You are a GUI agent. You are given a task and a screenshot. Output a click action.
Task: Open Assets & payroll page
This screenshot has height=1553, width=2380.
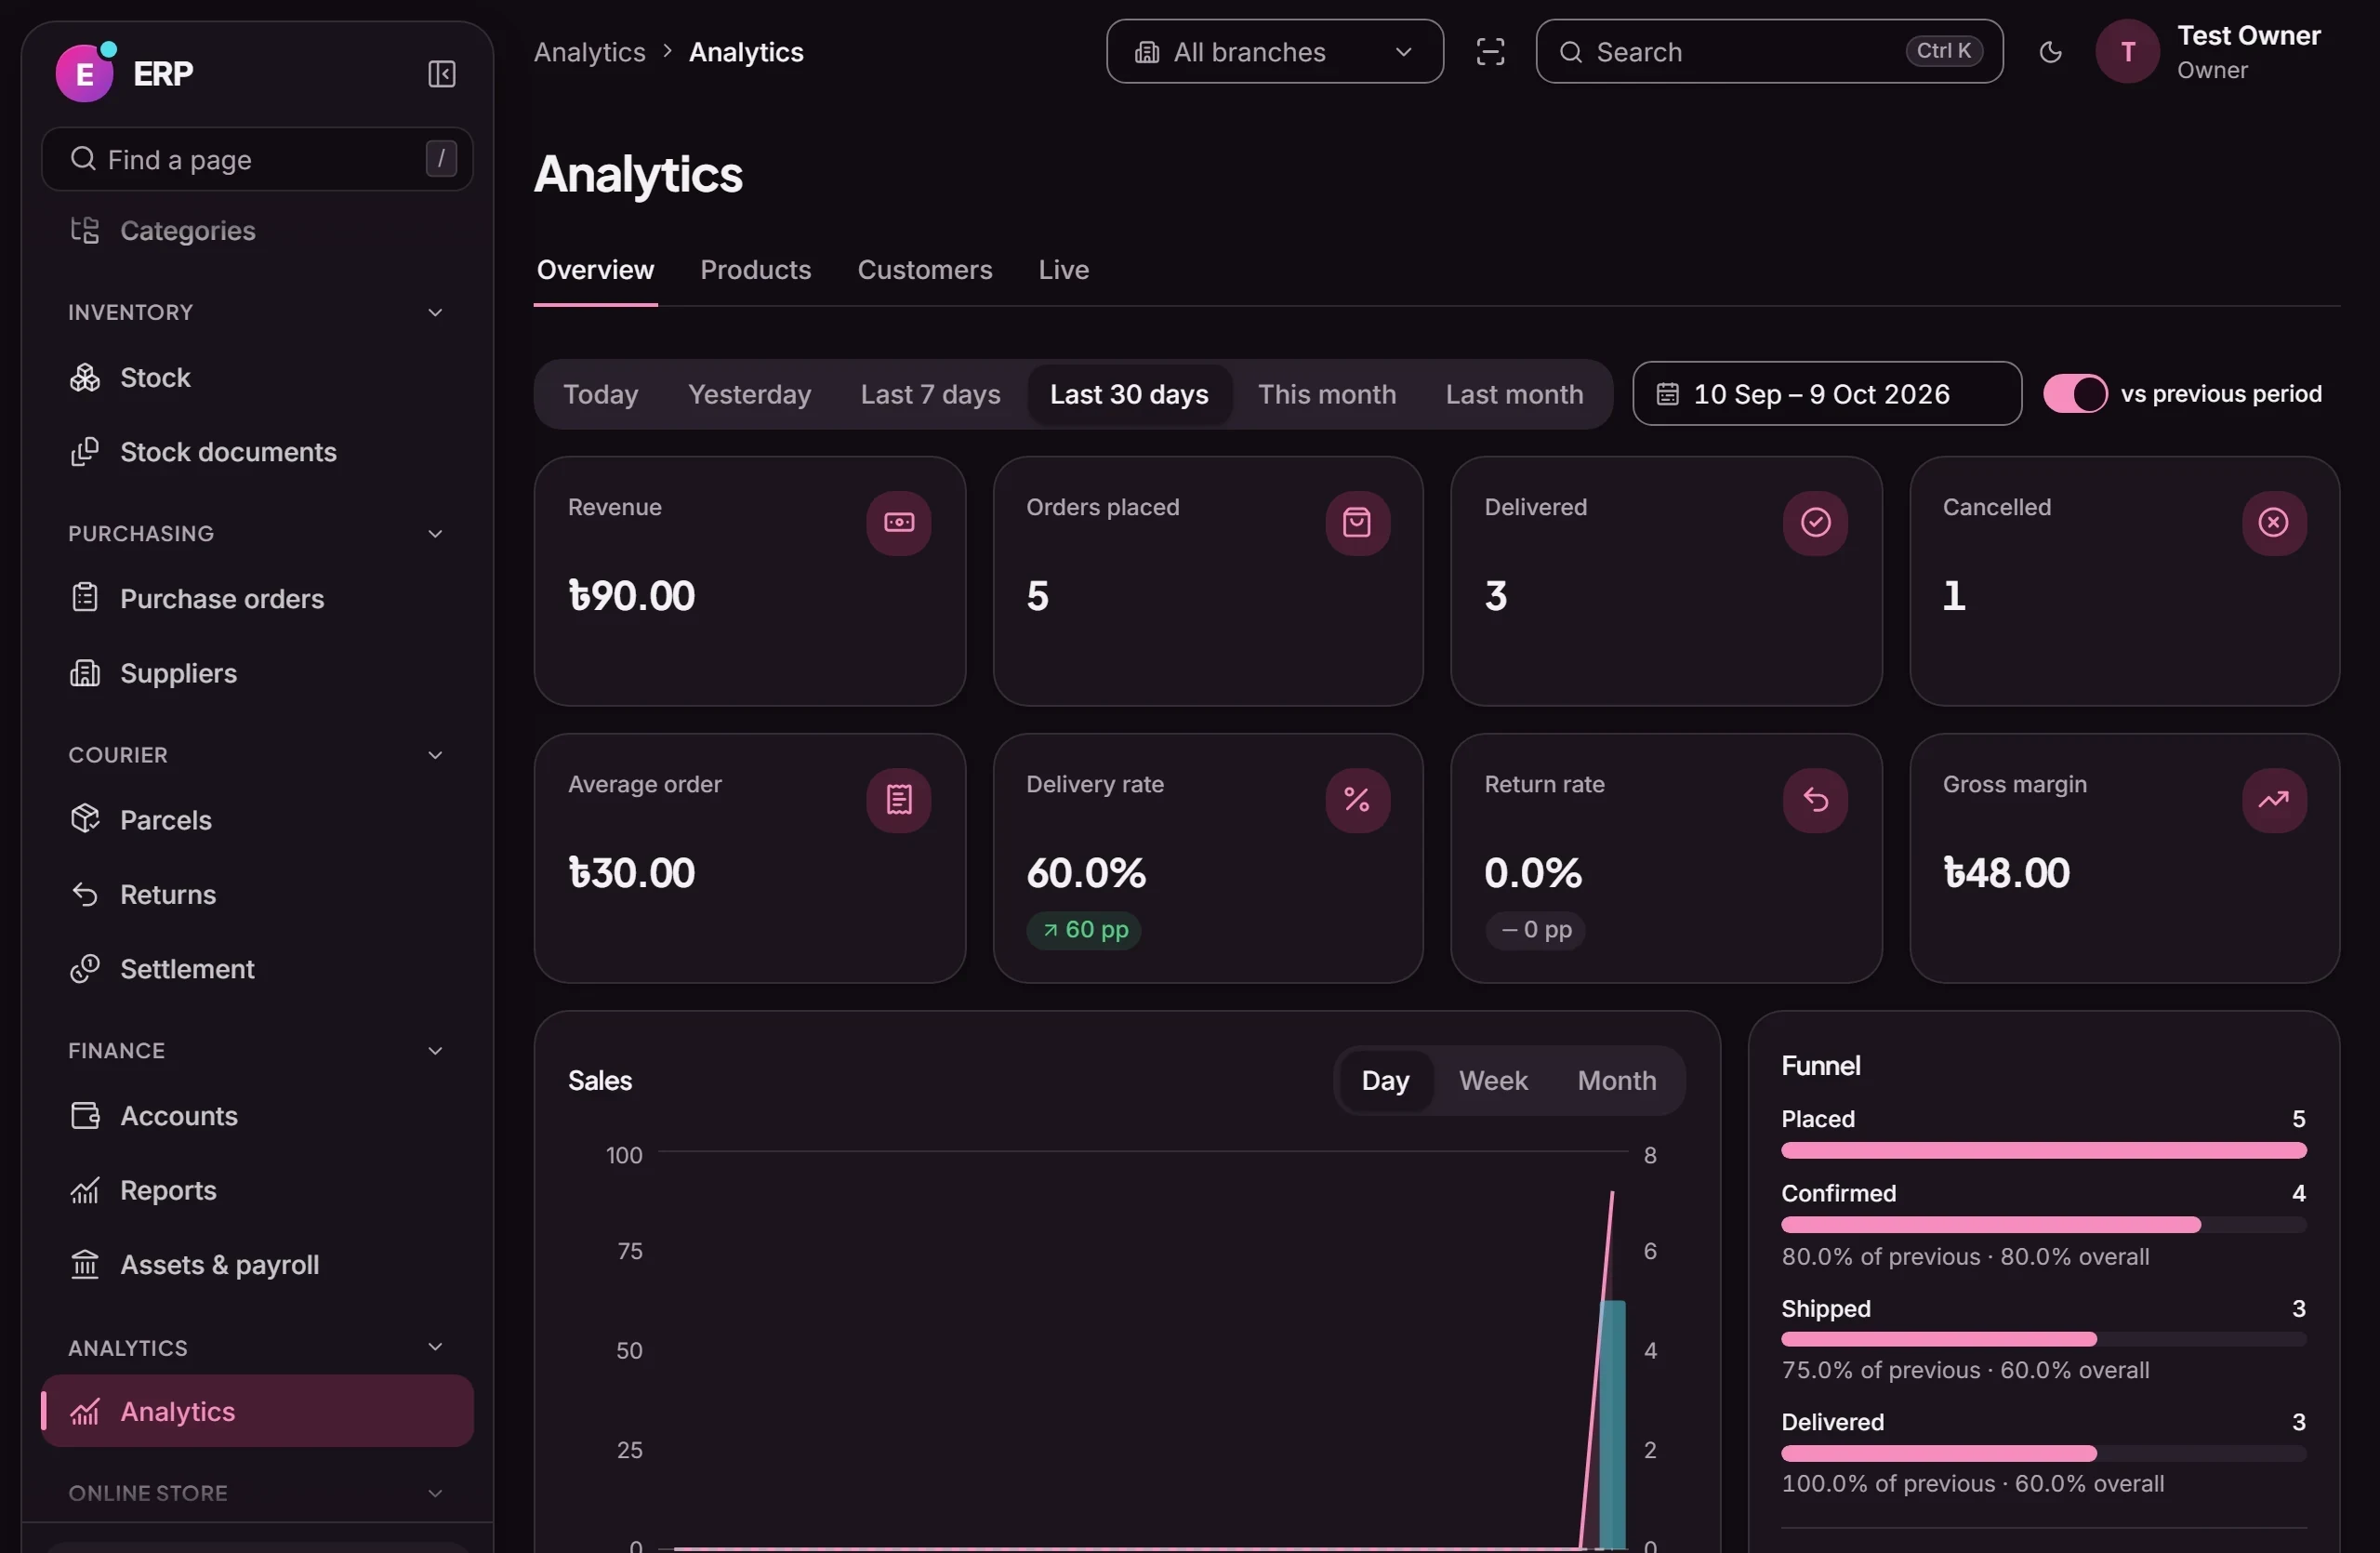click(257, 1265)
